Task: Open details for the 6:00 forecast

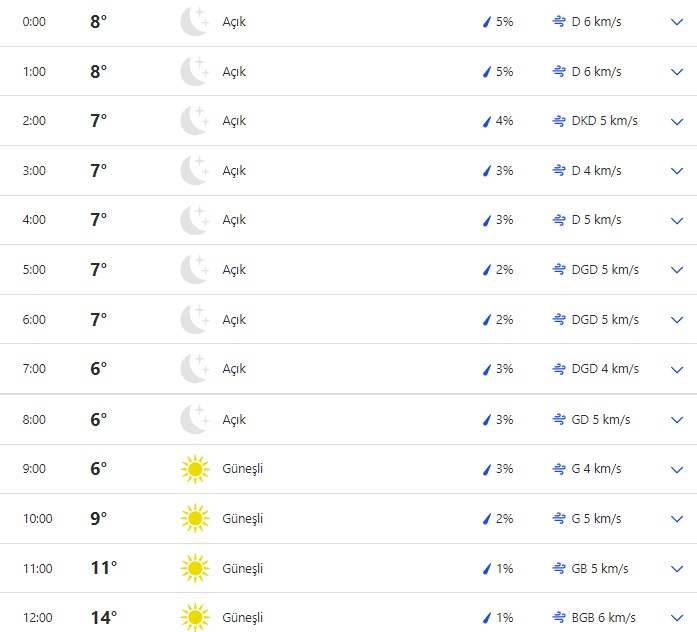Action: (x=677, y=320)
